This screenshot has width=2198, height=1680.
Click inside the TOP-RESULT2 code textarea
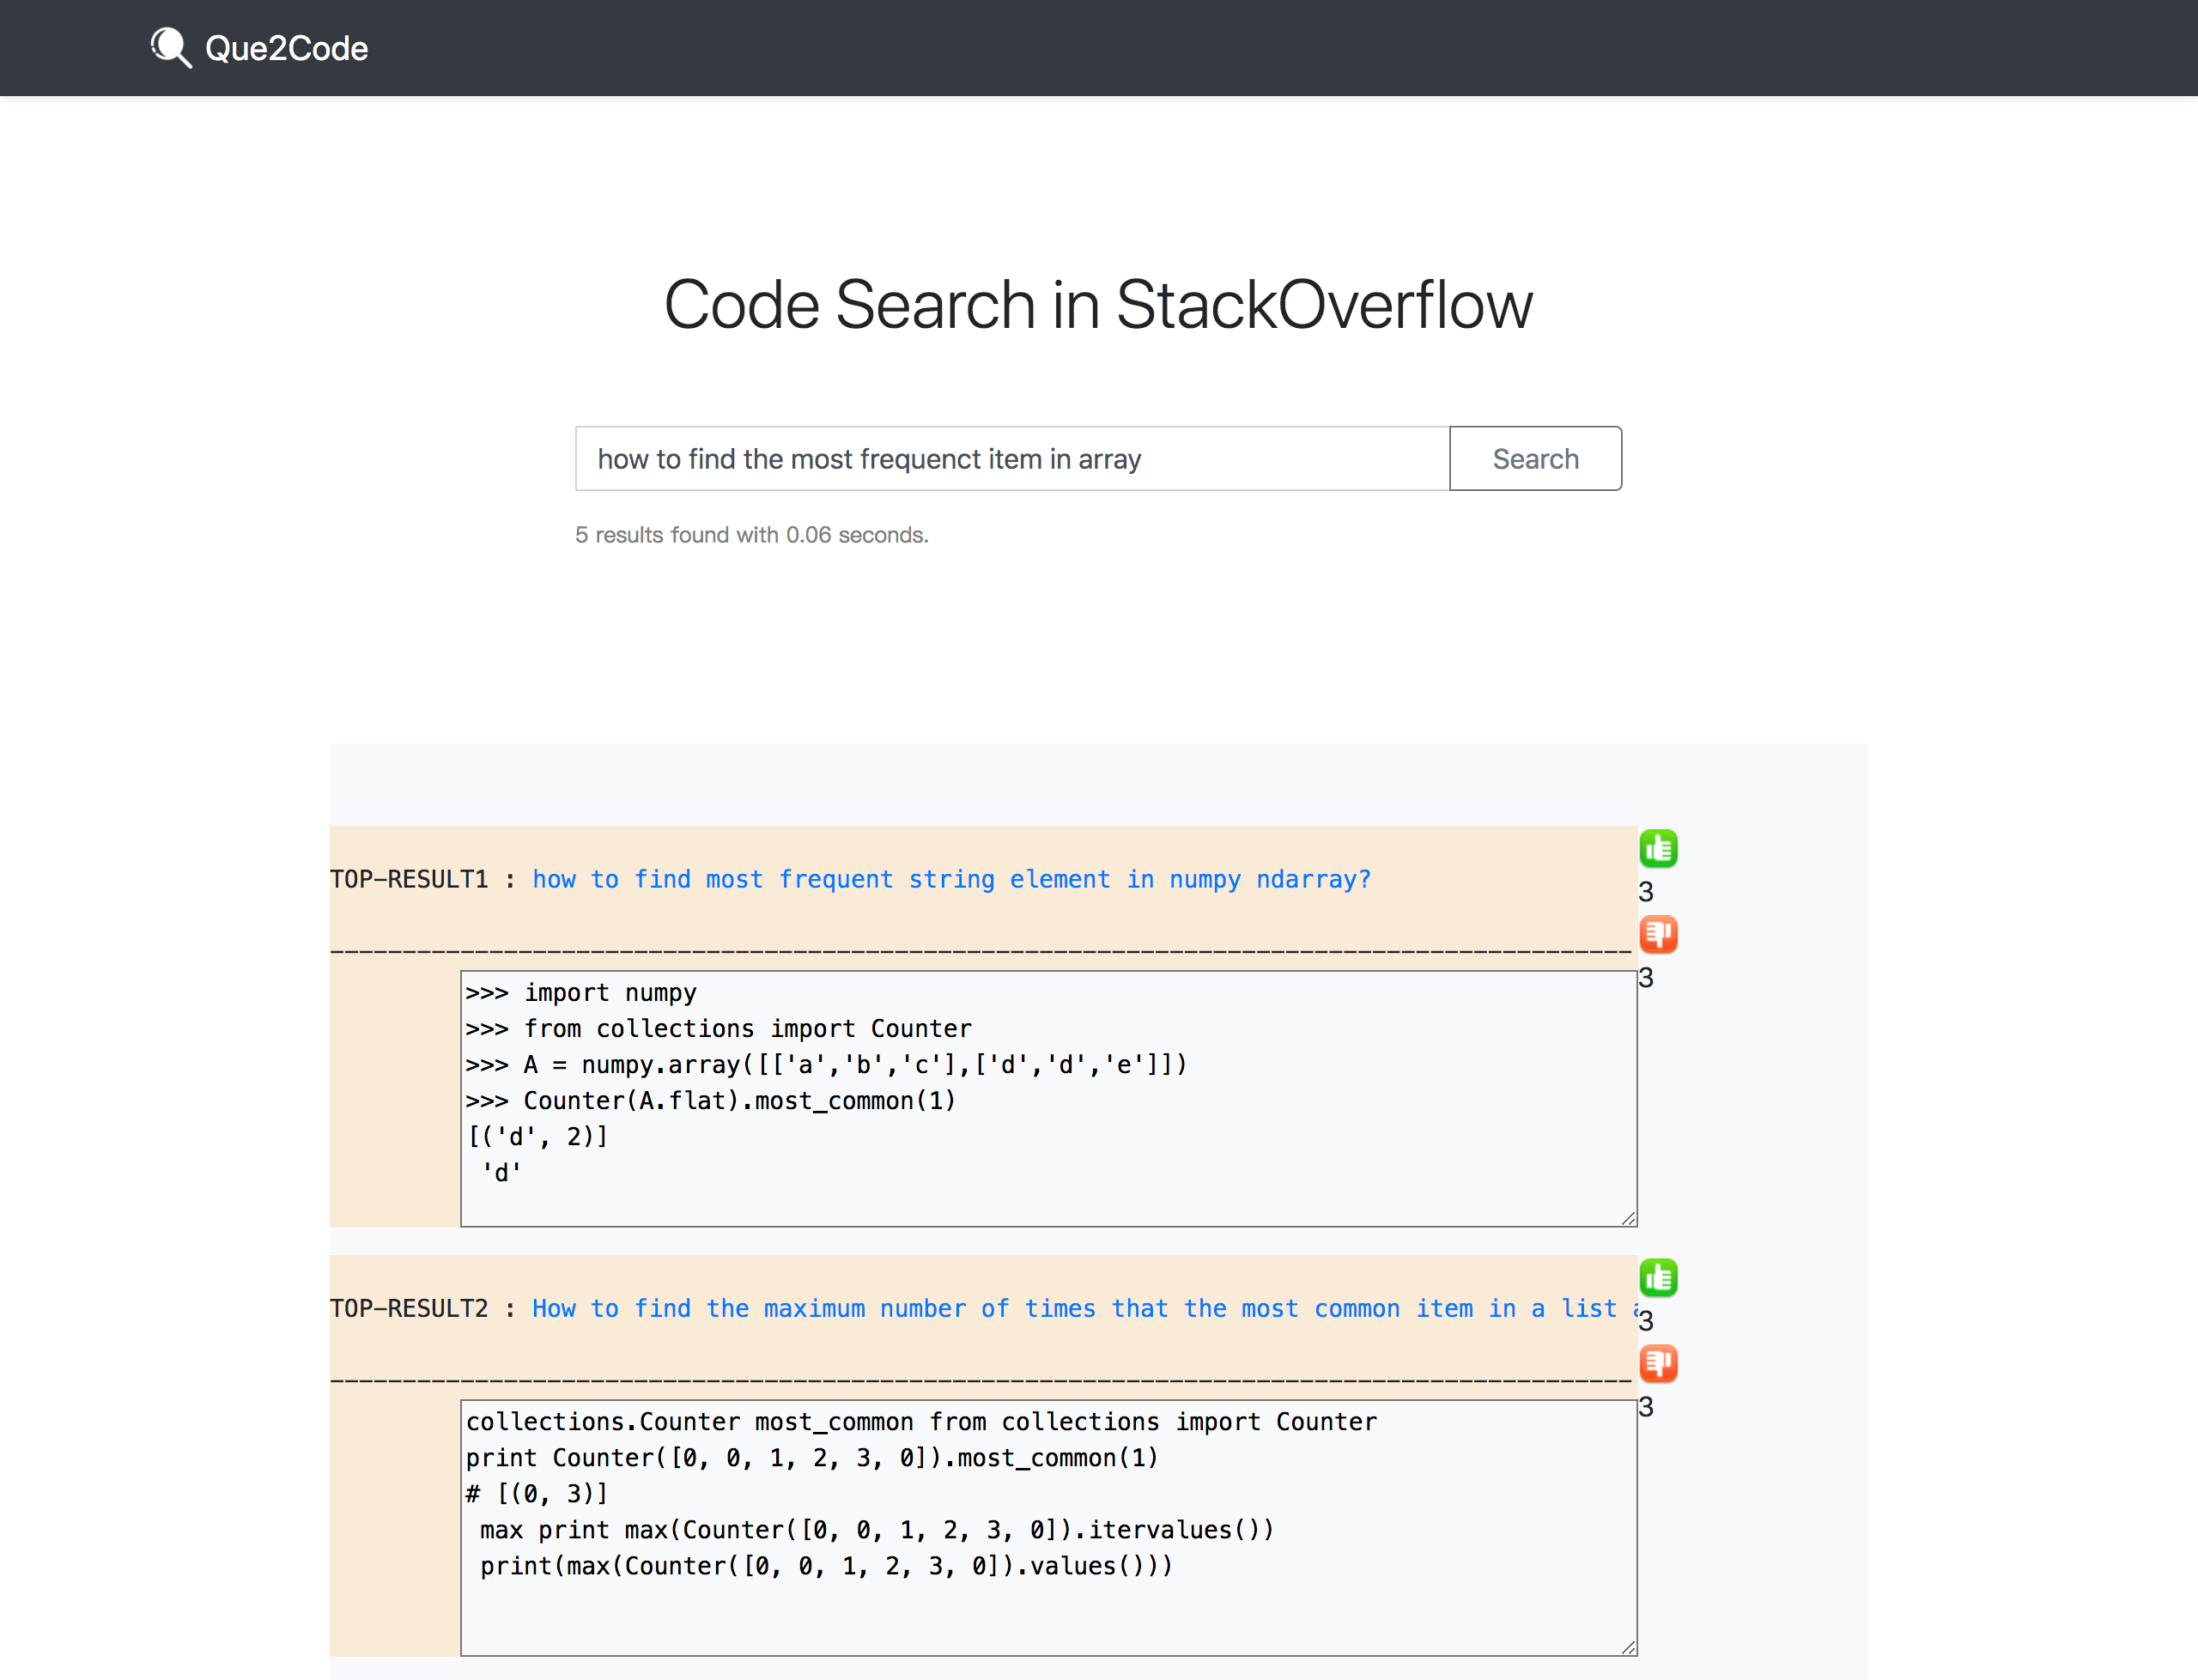pyautogui.click(x=1048, y=1528)
